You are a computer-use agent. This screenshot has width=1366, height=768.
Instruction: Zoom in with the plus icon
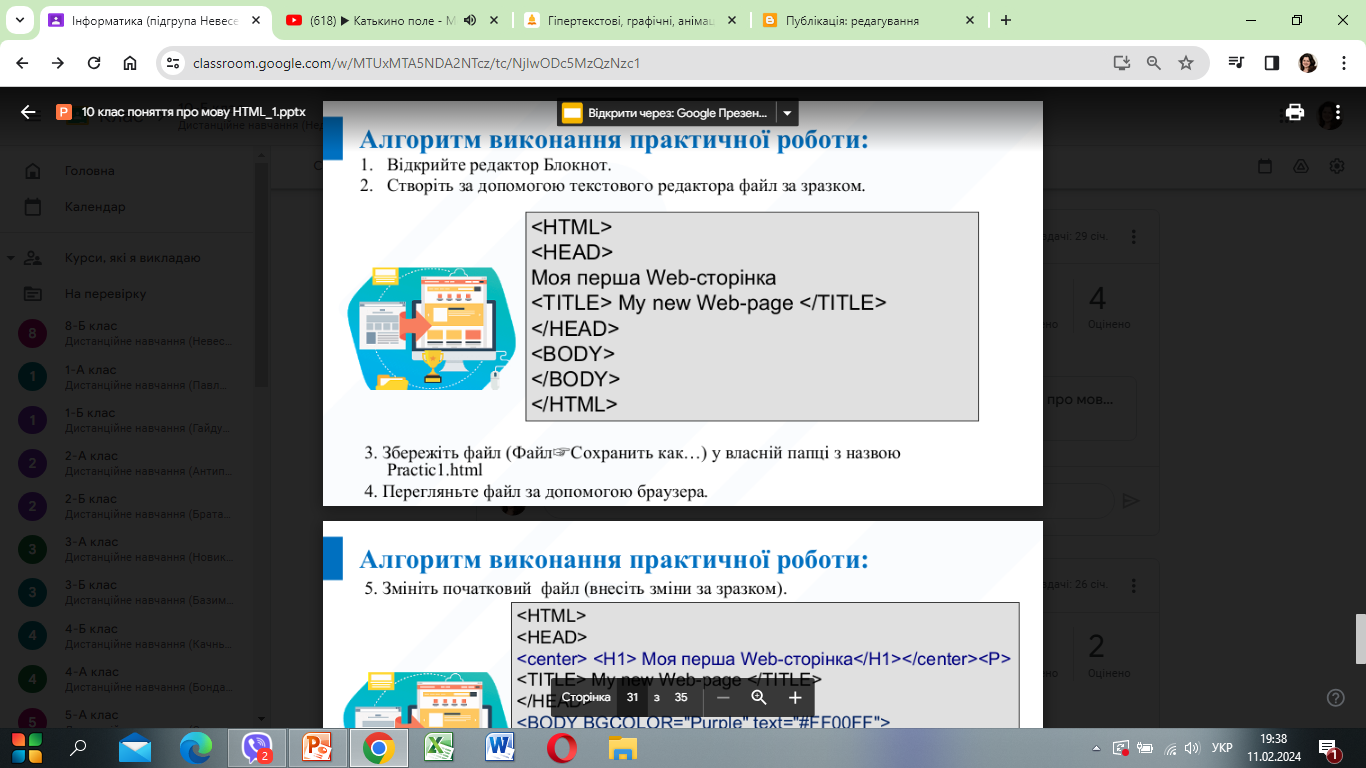(x=795, y=698)
